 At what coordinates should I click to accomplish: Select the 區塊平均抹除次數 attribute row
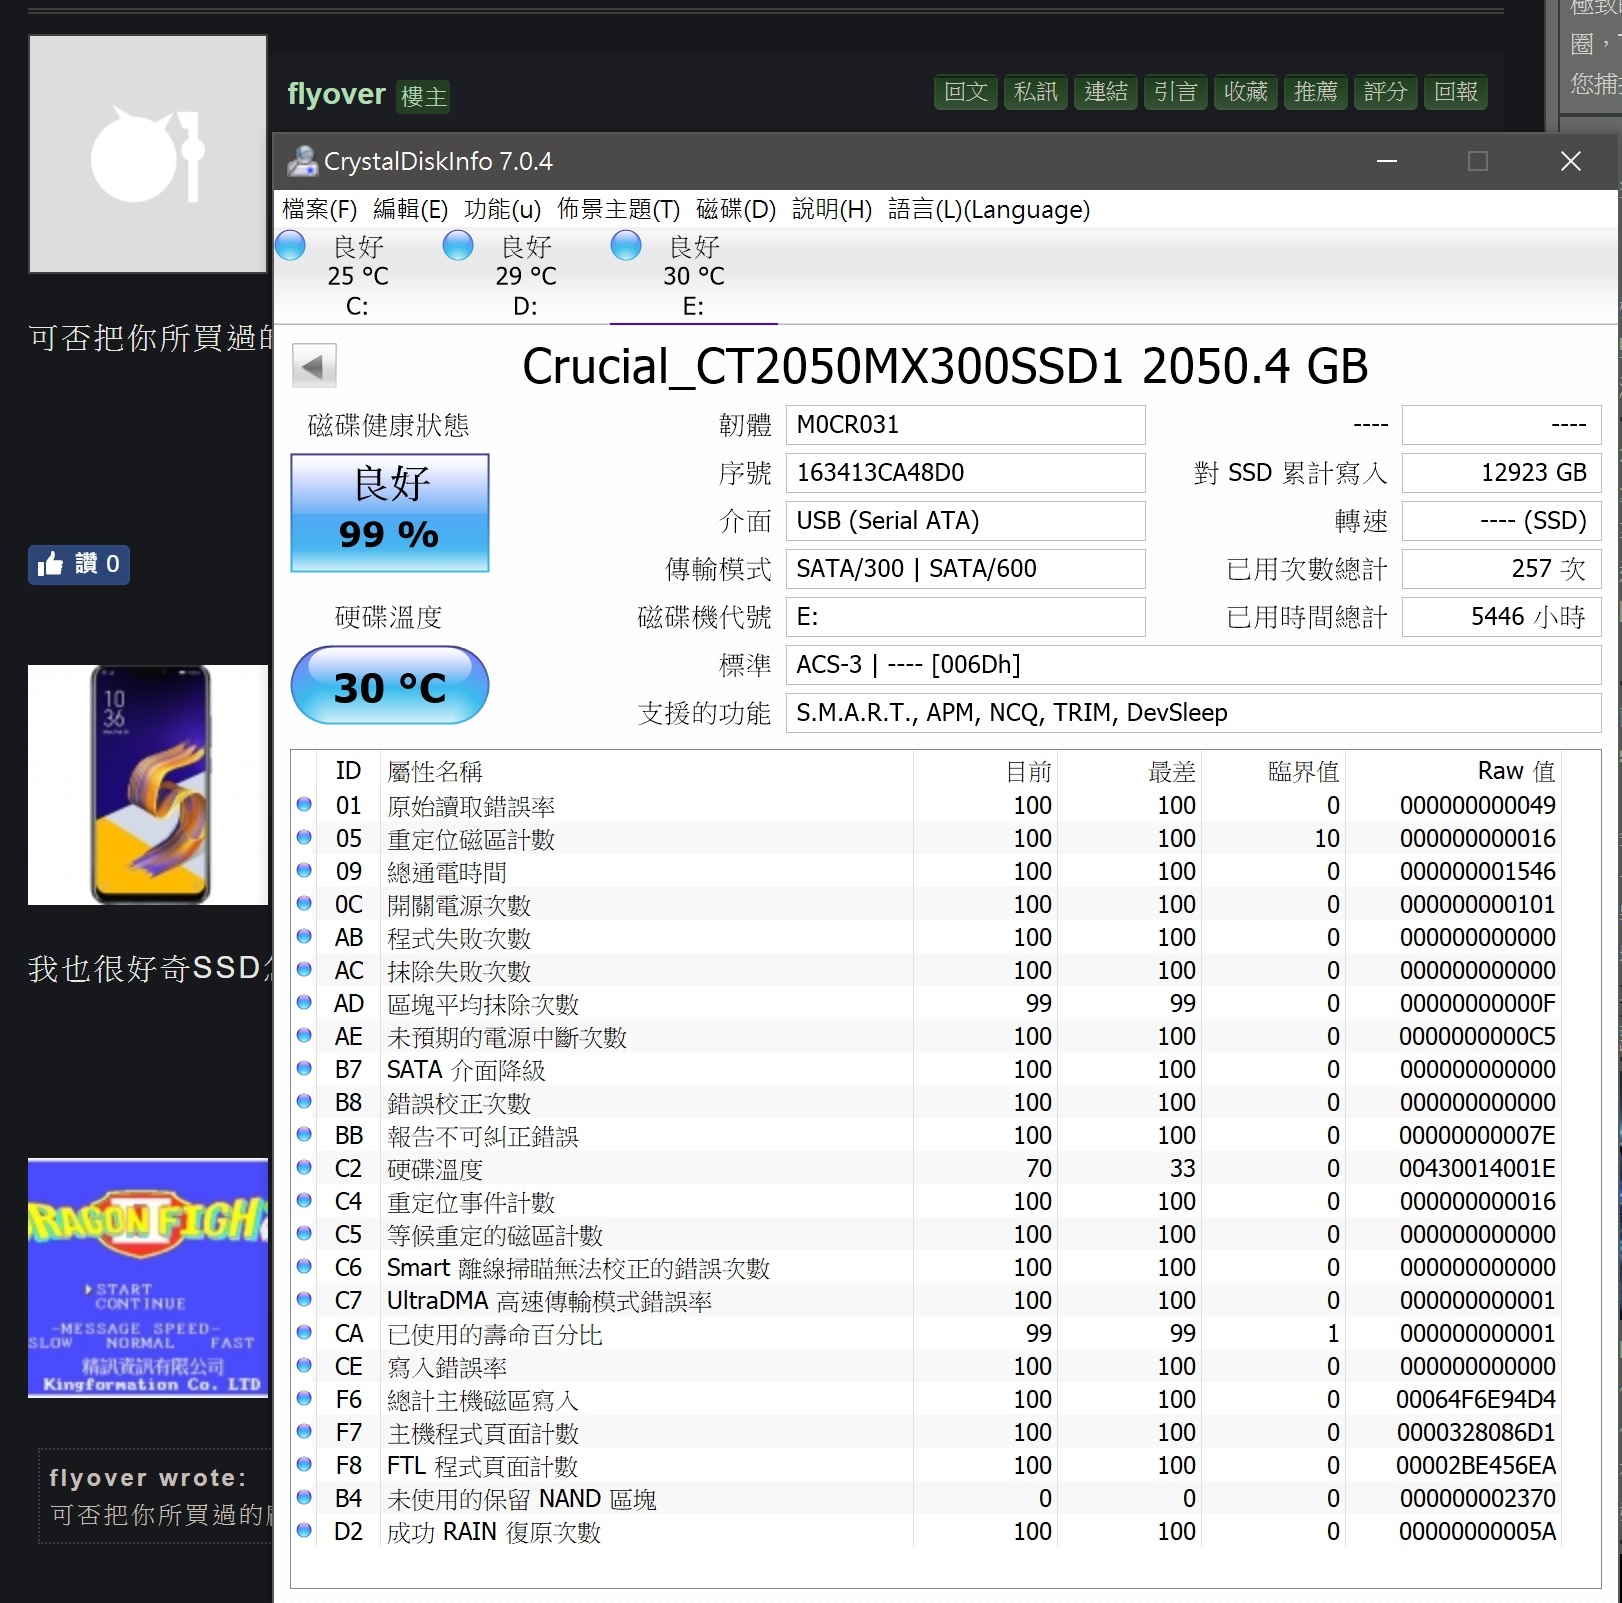point(926,1003)
